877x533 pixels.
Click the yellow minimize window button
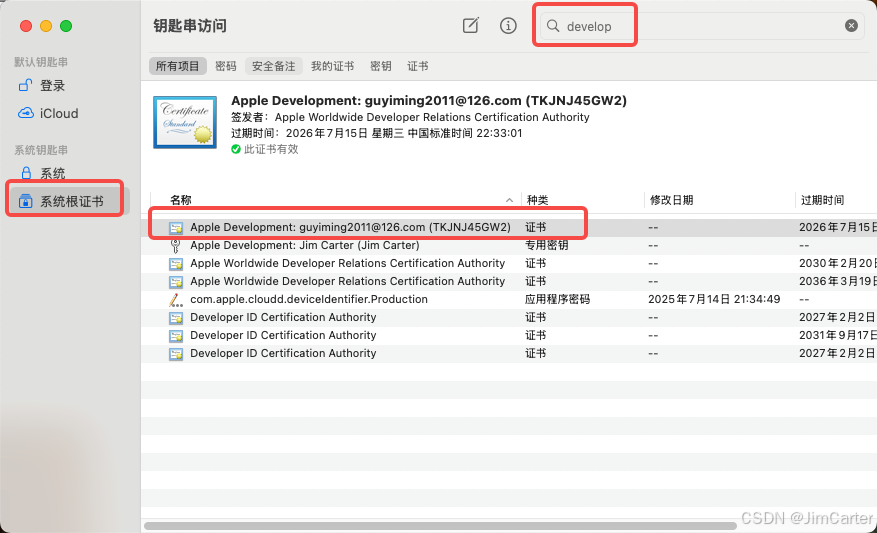46,26
